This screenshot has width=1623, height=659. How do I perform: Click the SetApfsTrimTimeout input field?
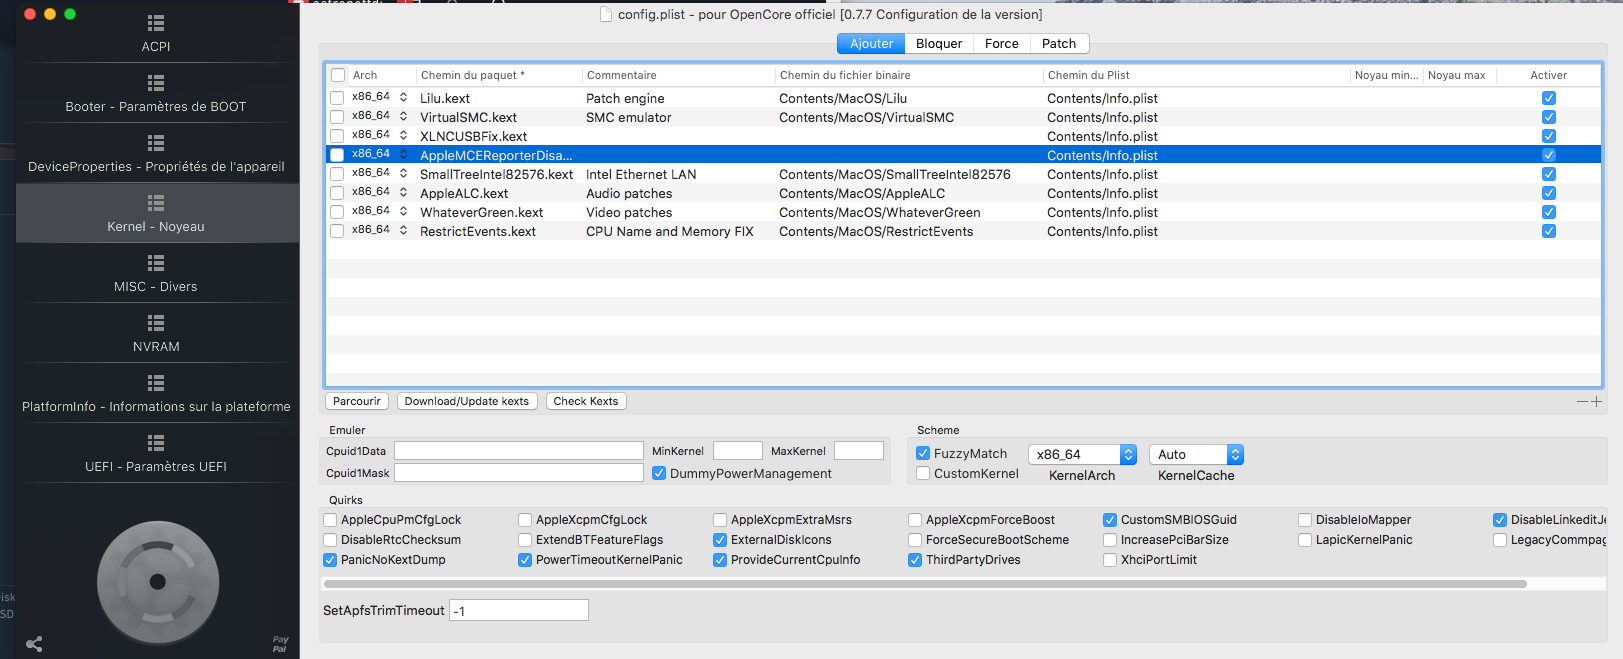(519, 611)
